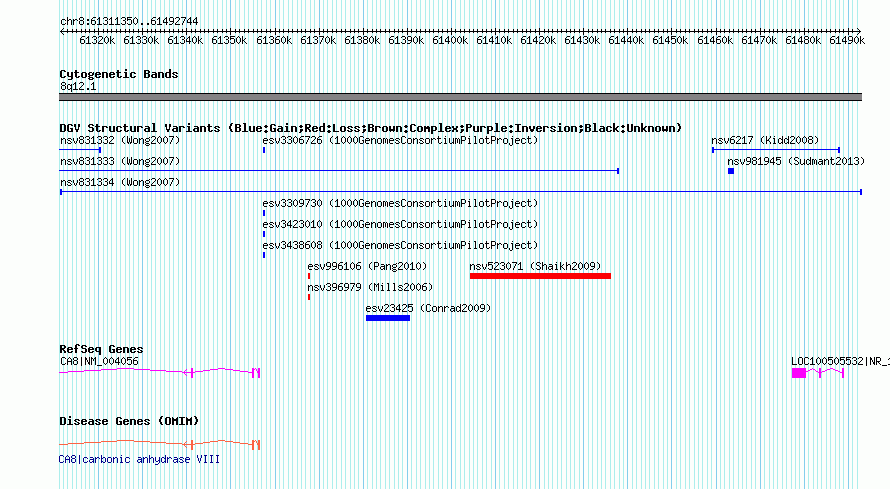Select the magenta CA8 gene track
Image resolution: width=890 pixels, height=489 pixels.
(159, 372)
